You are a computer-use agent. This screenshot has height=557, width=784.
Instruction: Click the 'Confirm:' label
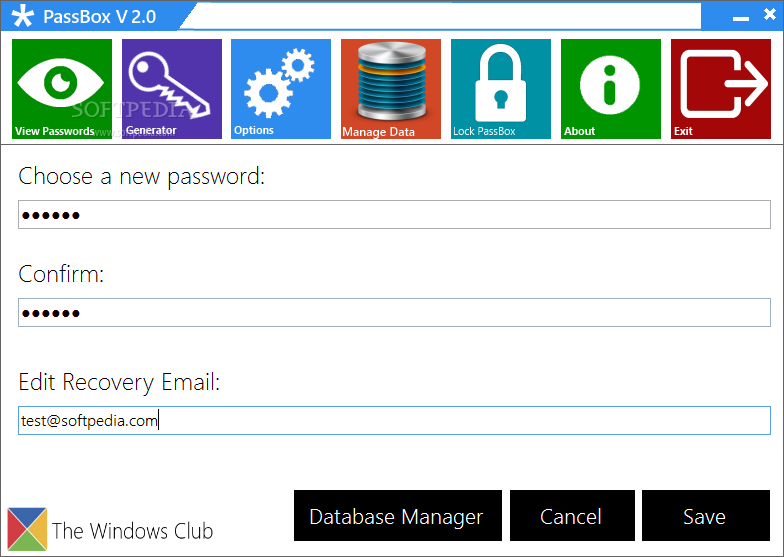click(61, 274)
